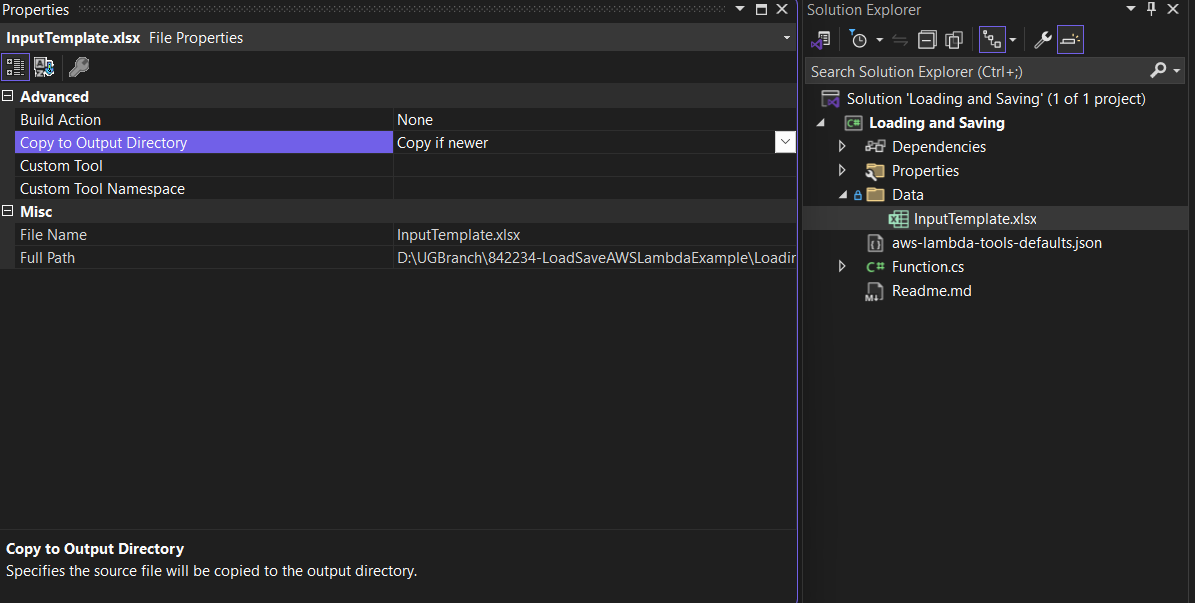Open the file nesting options dropdown arrow
1195x603 pixels.
[1013, 40]
